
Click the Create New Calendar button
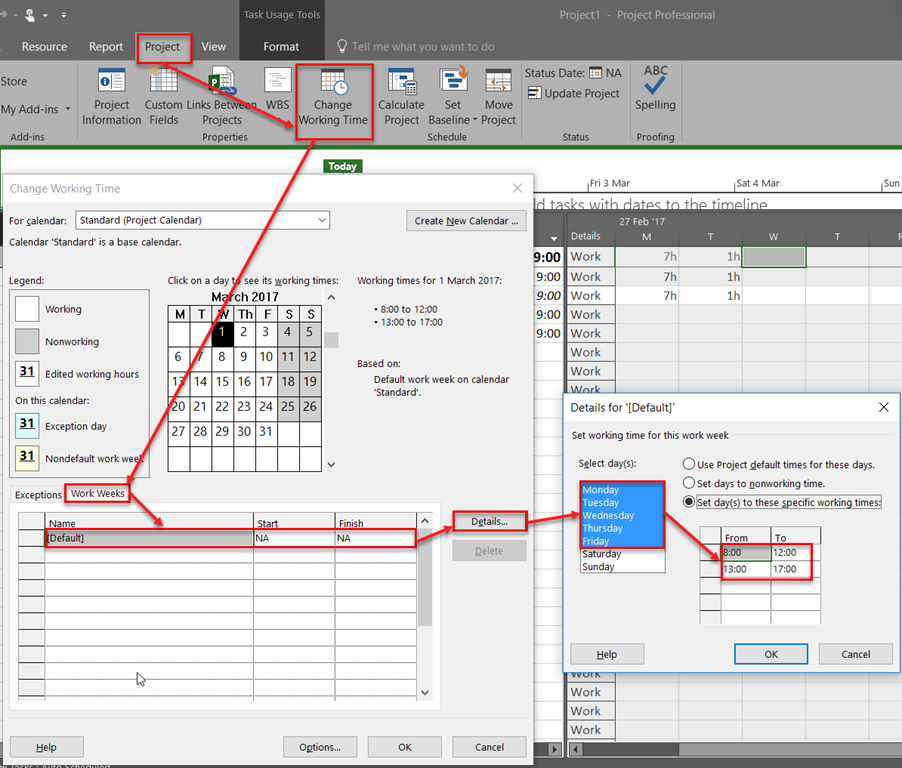(x=466, y=220)
